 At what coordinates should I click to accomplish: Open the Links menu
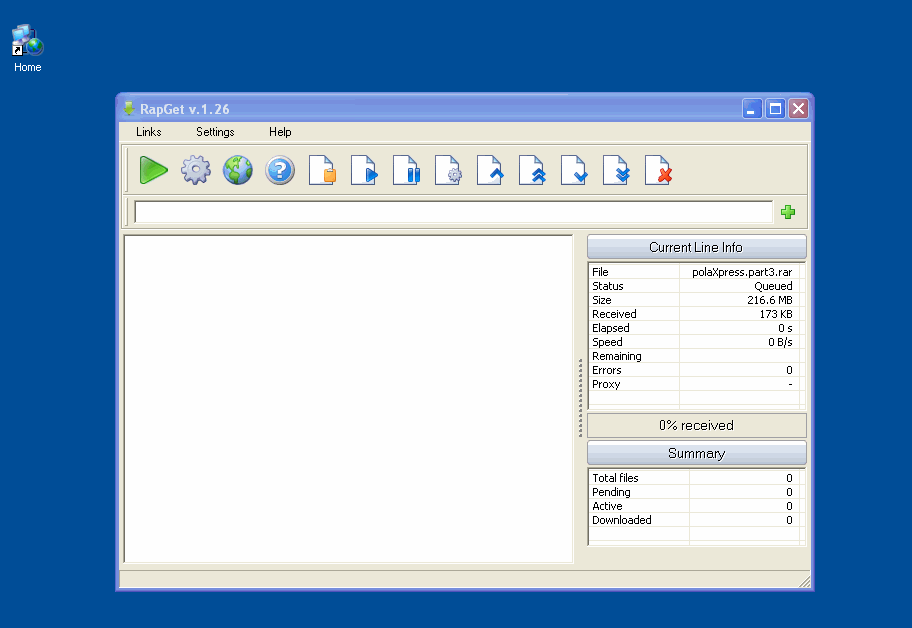pyautogui.click(x=148, y=132)
